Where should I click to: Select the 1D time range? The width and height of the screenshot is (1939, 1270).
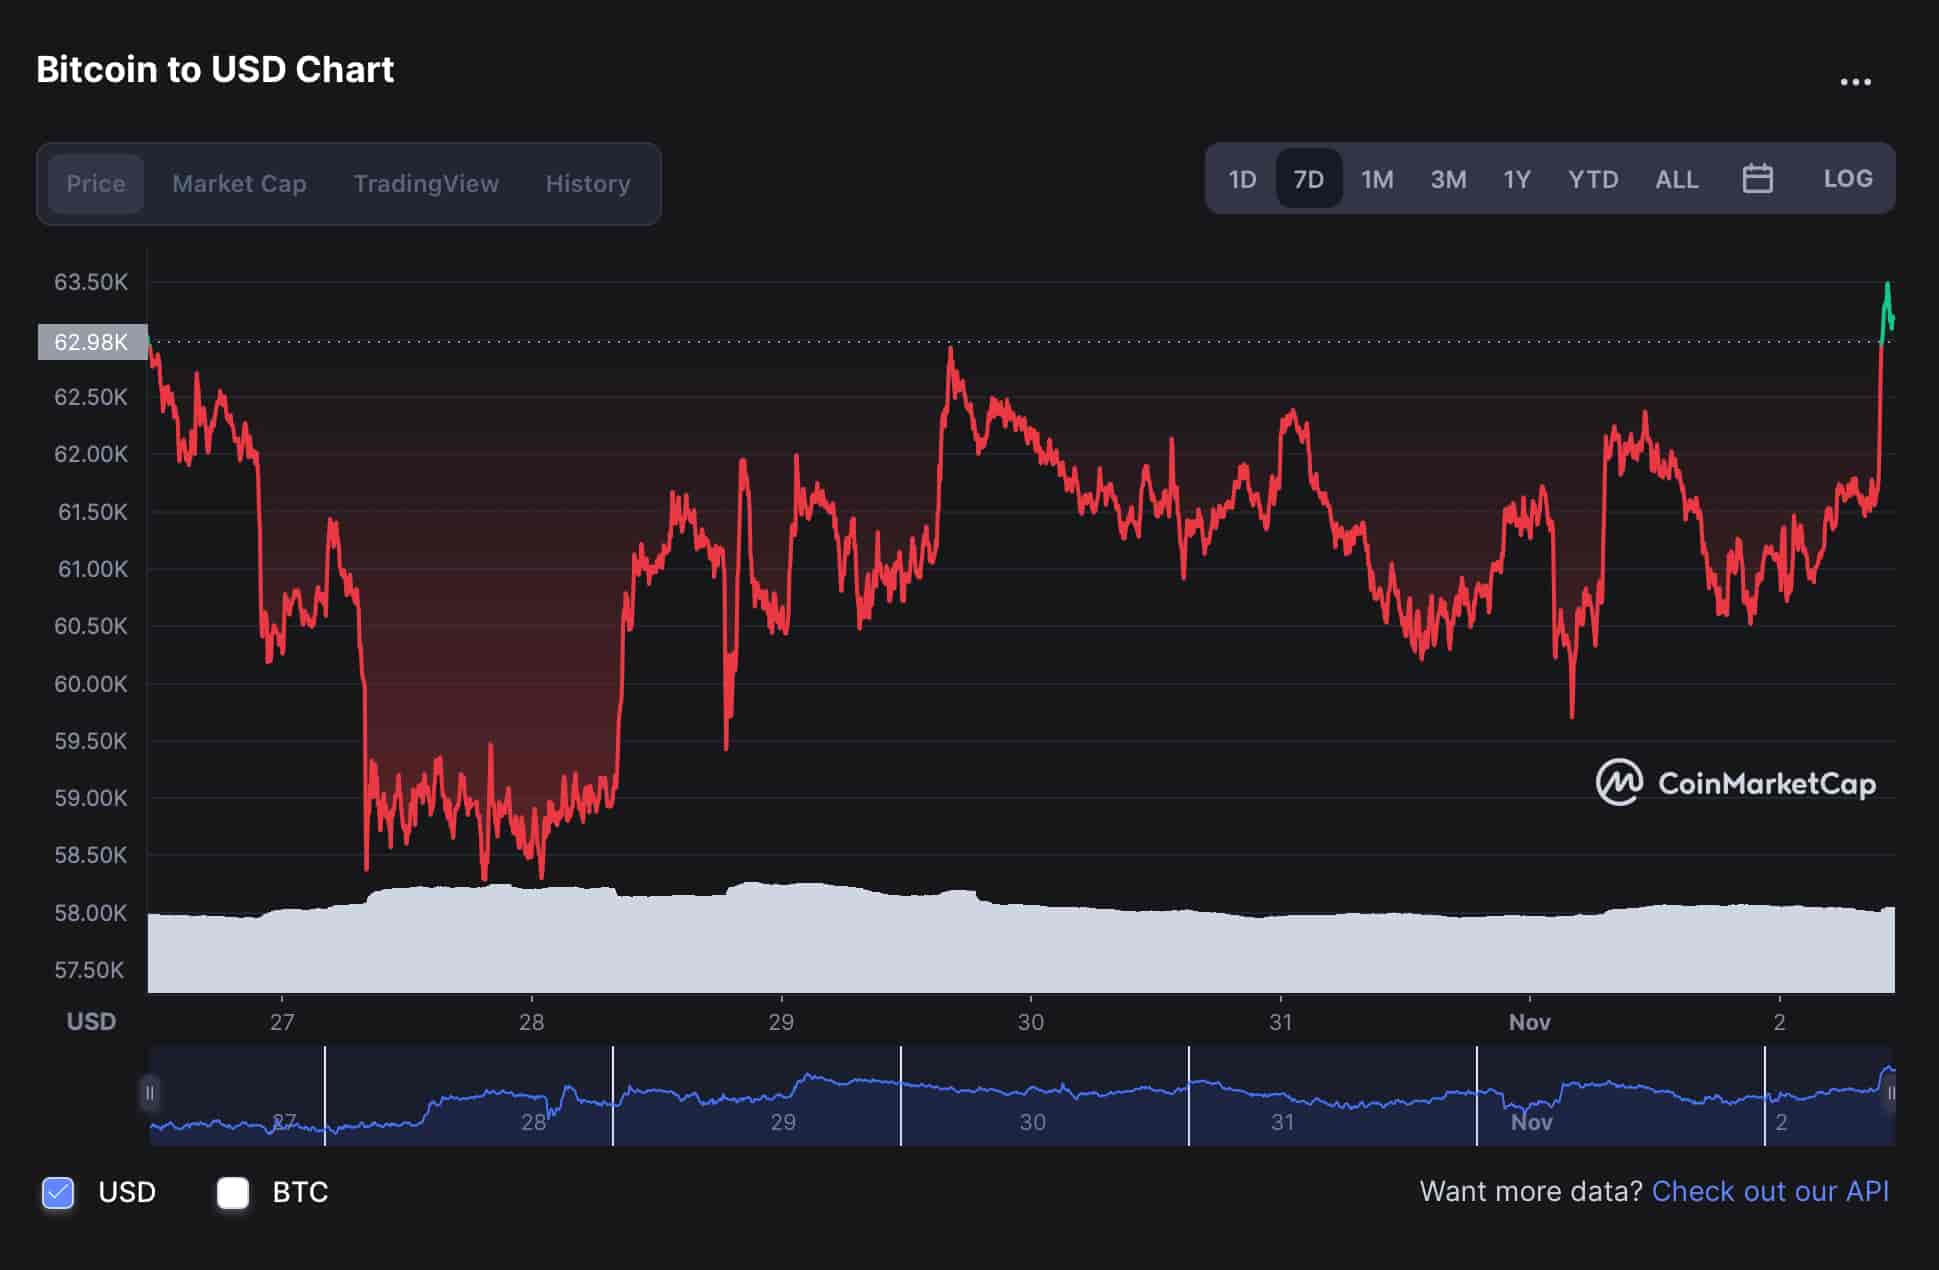pos(1242,179)
